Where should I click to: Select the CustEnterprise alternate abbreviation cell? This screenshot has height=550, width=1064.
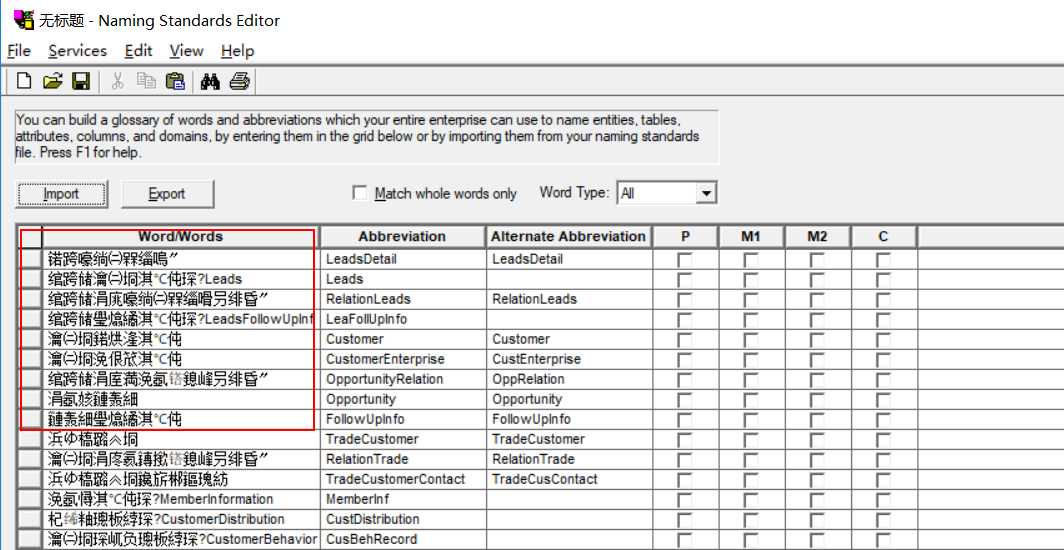tap(569, 359)
